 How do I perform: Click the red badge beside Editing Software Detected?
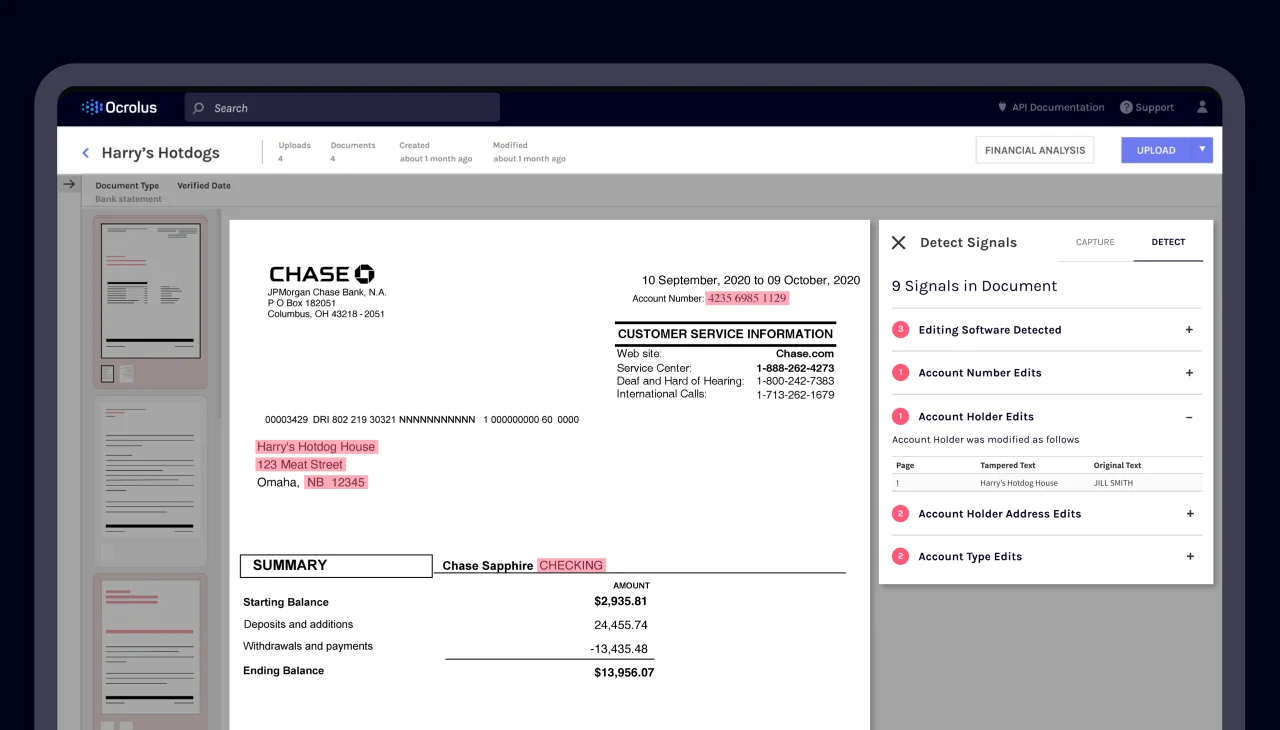pyautogui.click(x=900, y=329)
